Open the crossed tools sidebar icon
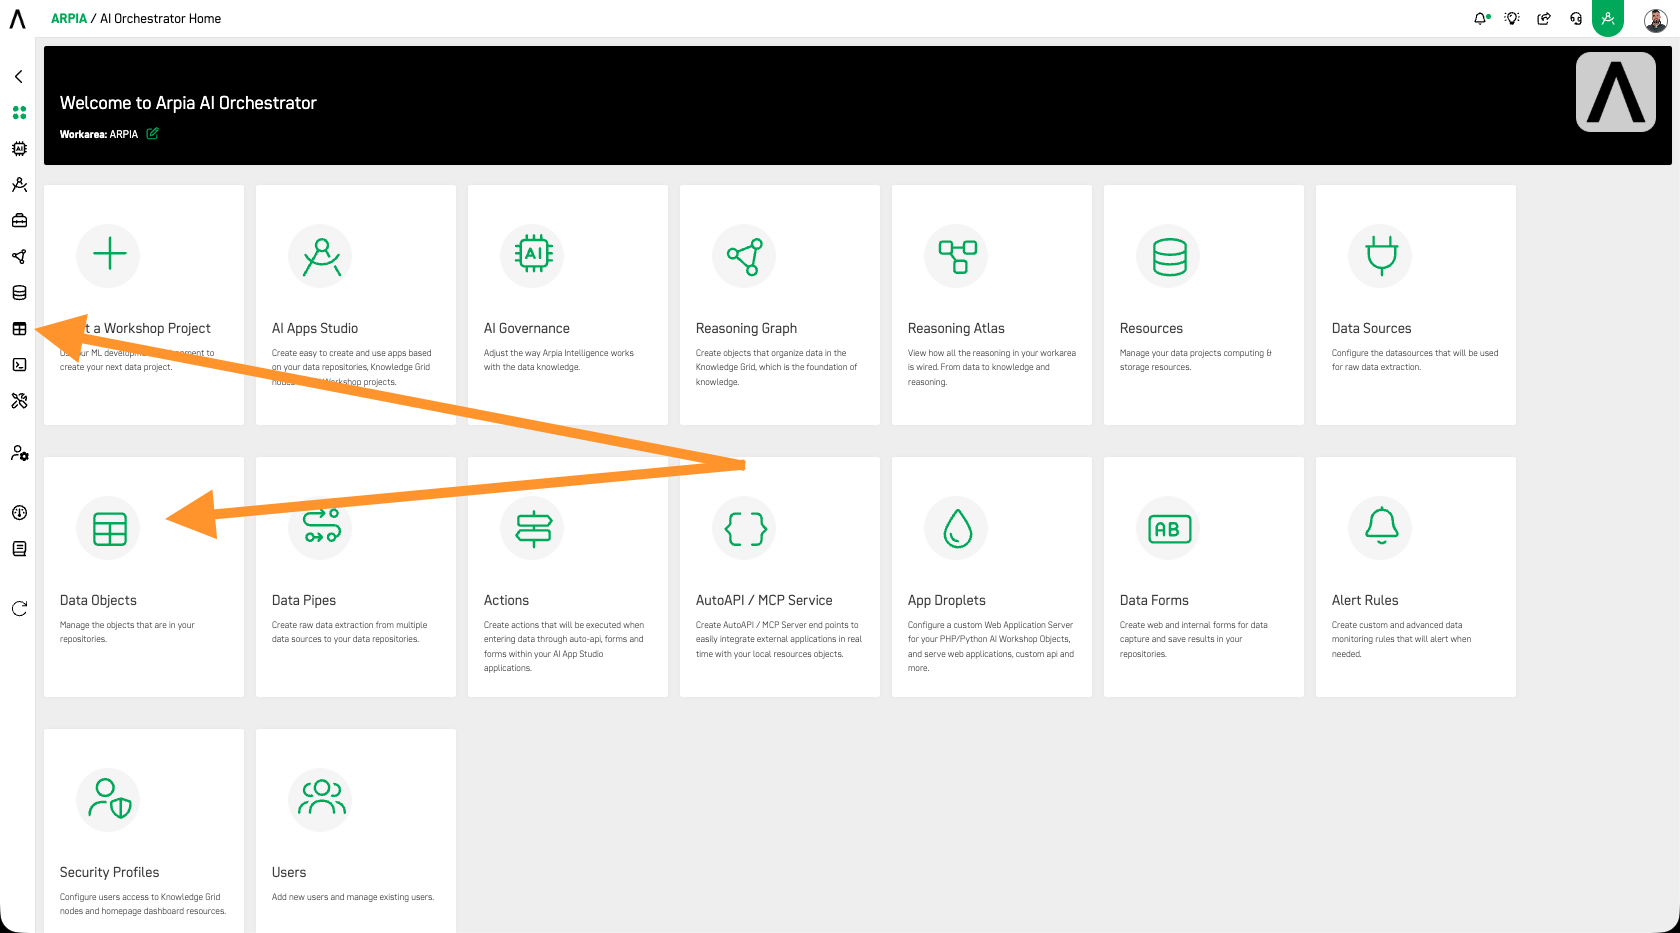This screenshot has width=1680, height=933. click(19, 401)
